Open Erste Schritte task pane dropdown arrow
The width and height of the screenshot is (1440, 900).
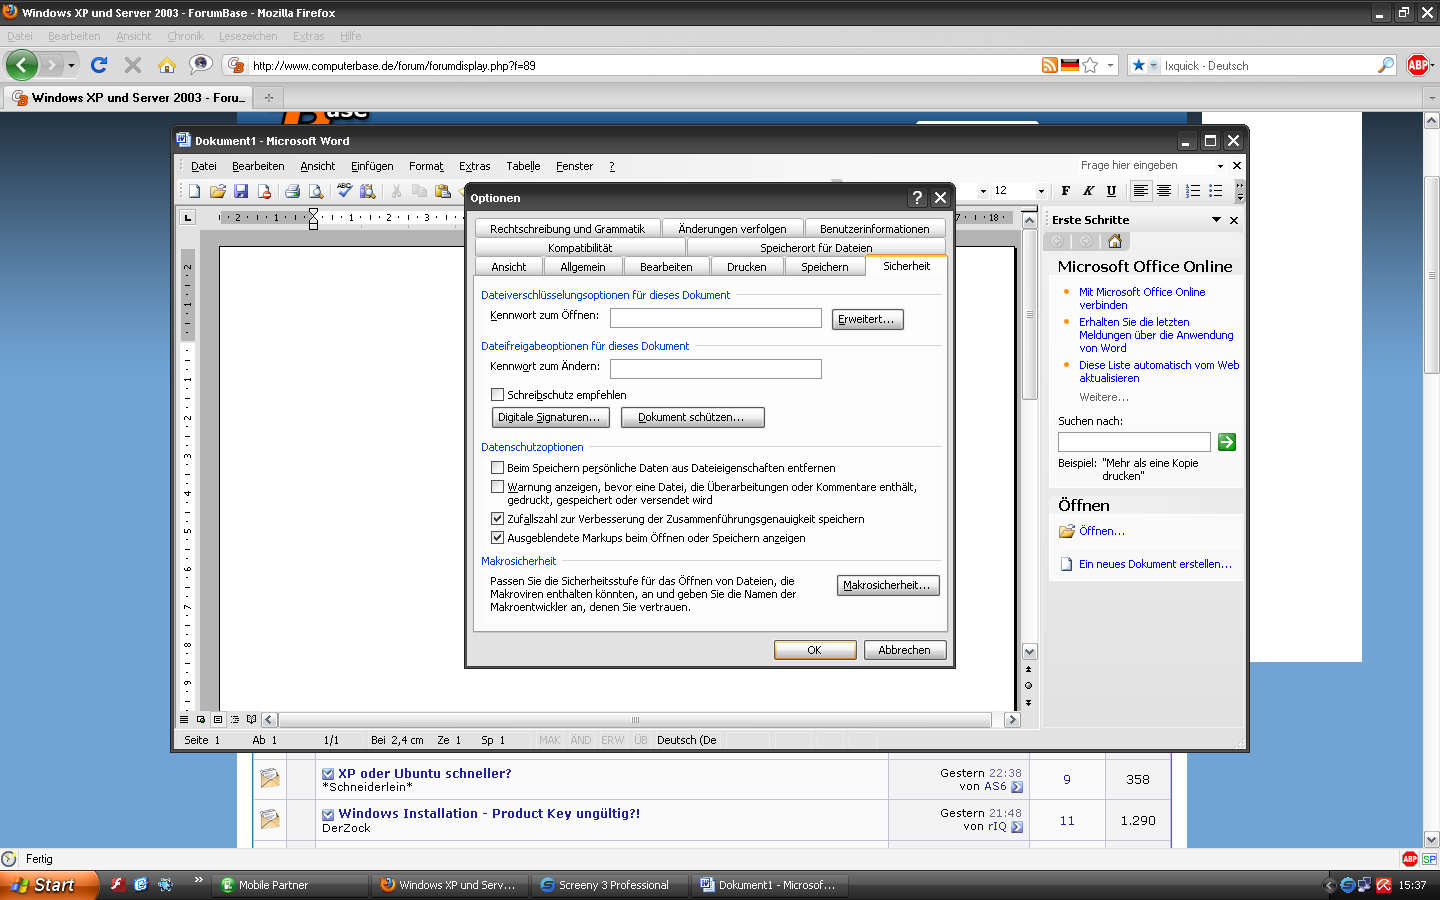point(1217,220)
